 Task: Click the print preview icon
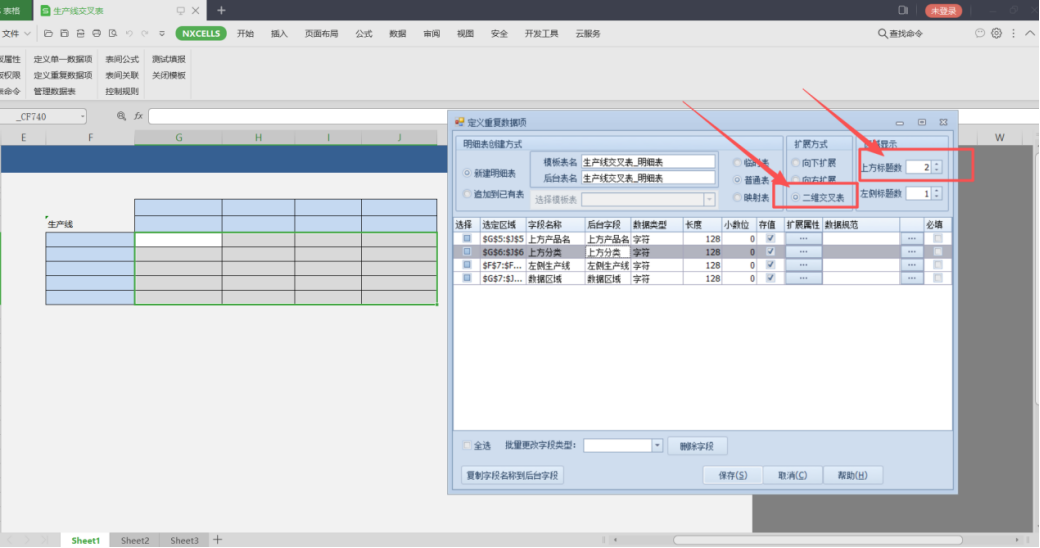coord(112,33)
